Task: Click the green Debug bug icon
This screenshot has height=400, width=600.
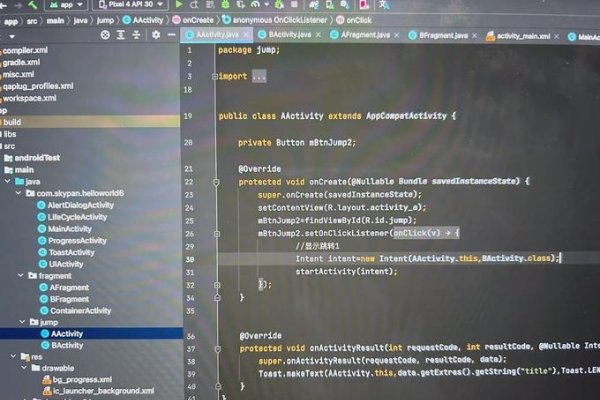Action: pos(225,4)
